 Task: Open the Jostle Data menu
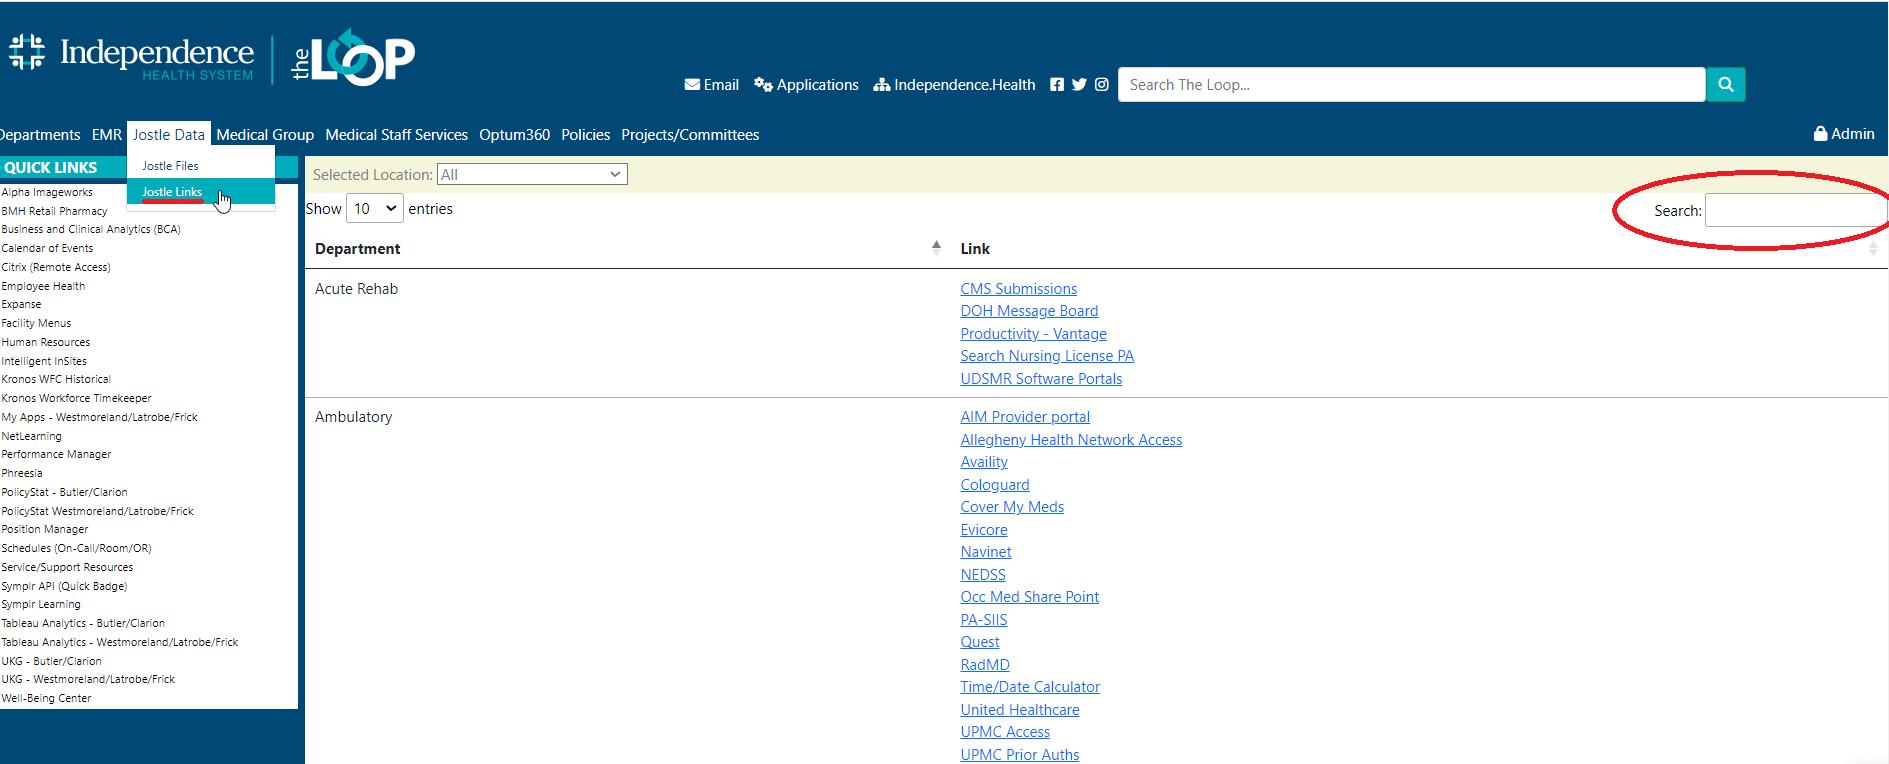[x=169, y=135]
